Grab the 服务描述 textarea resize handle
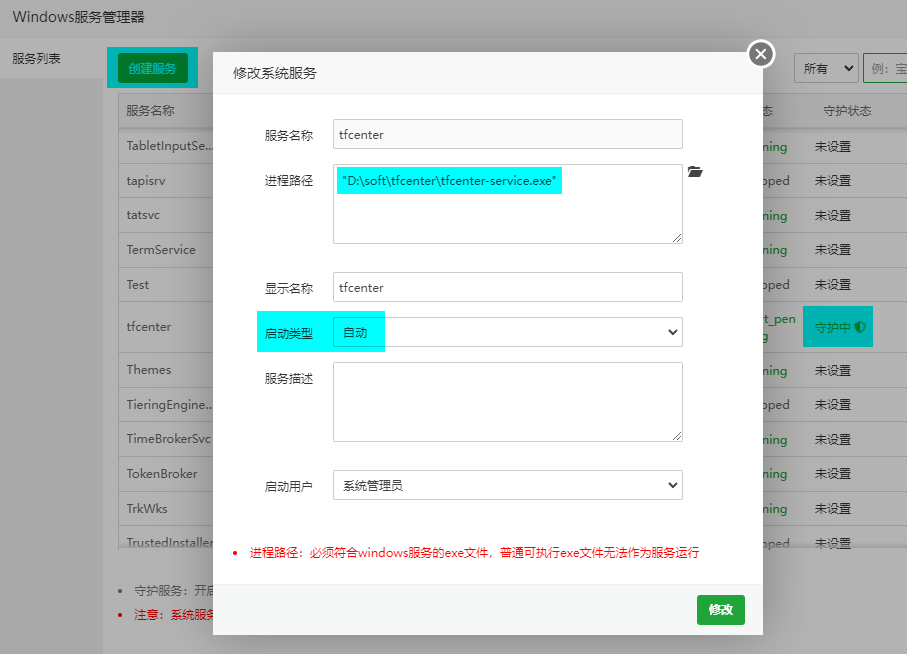Viewport: 907px width, 654px height. tap(677, 436)
